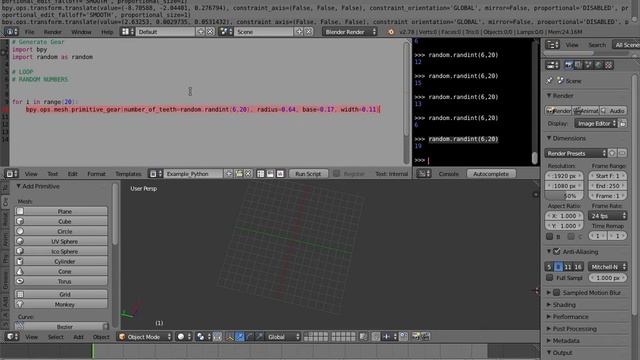Open the Info editor type selector
The image size is (640, 360).
[11, 31]
